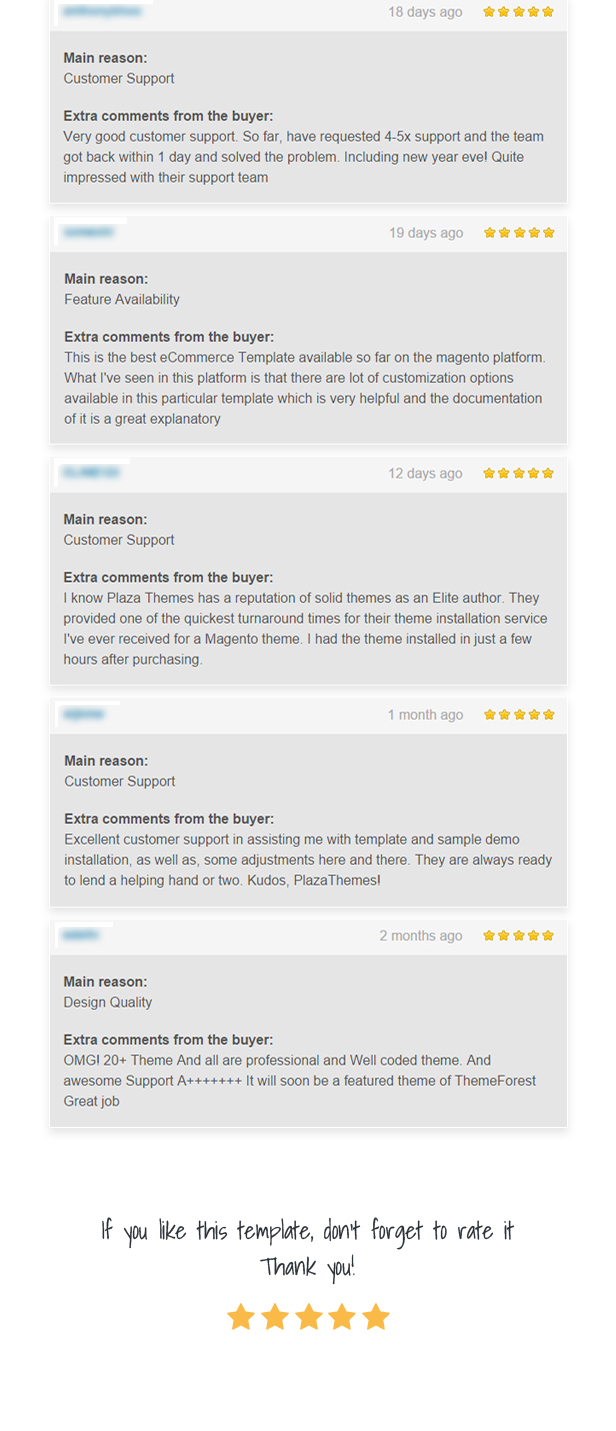616x1431 pixels.
Task: Click the '18 days ago' timestamp
Action: click(425, 12)
